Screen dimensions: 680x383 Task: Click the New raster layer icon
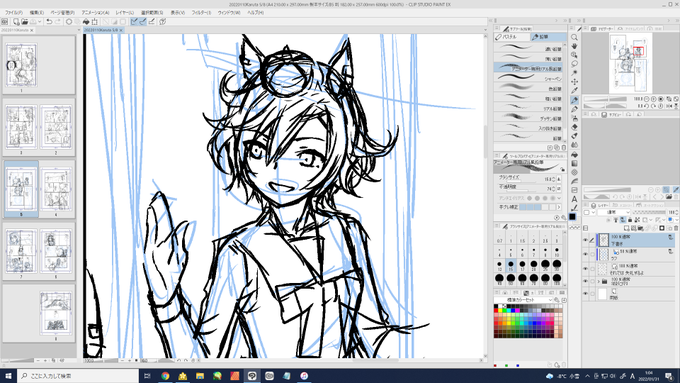pyautogui.click(x=626, y=228)
